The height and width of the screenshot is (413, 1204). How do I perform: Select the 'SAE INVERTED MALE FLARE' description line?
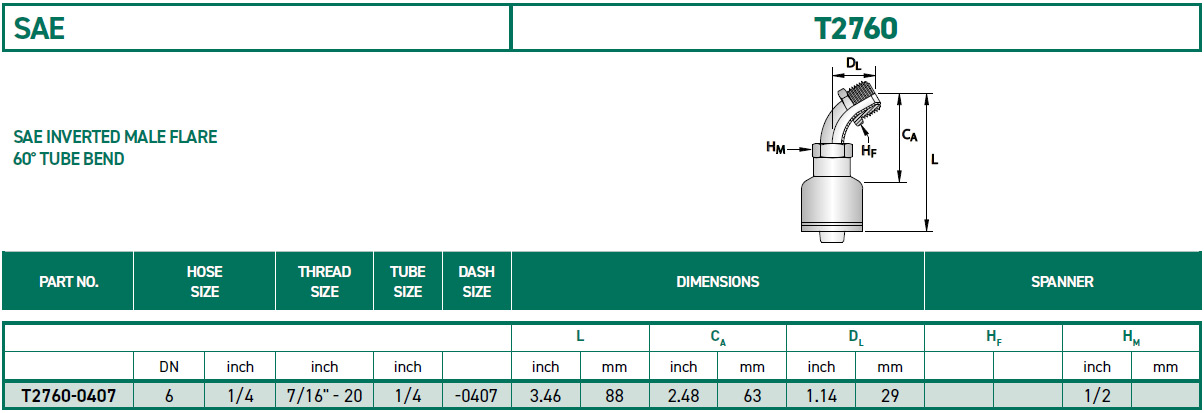click(115, 137)
